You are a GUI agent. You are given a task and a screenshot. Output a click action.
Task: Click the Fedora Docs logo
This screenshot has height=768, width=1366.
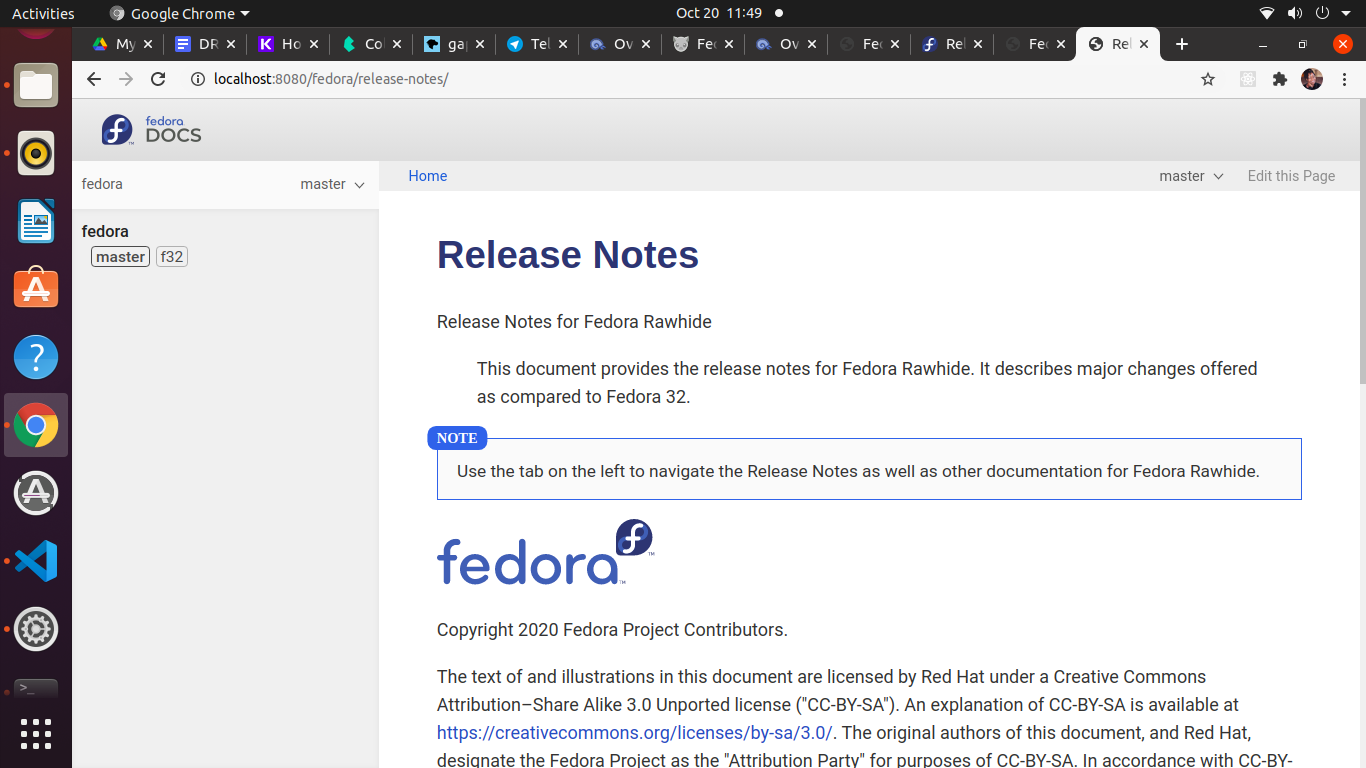(x=152, y=130)
